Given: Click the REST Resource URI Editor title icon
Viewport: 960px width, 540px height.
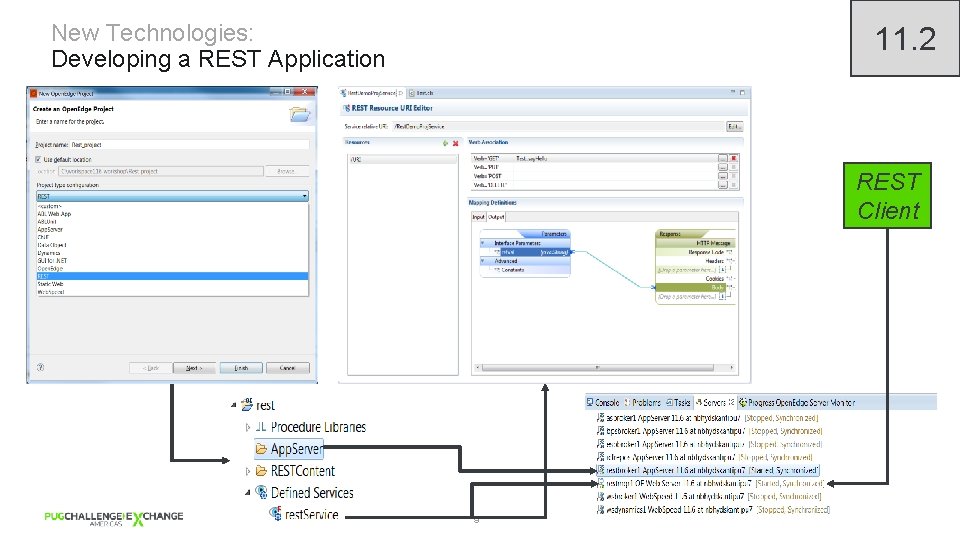Looking at the screenshot, I should tap(347, 108).
